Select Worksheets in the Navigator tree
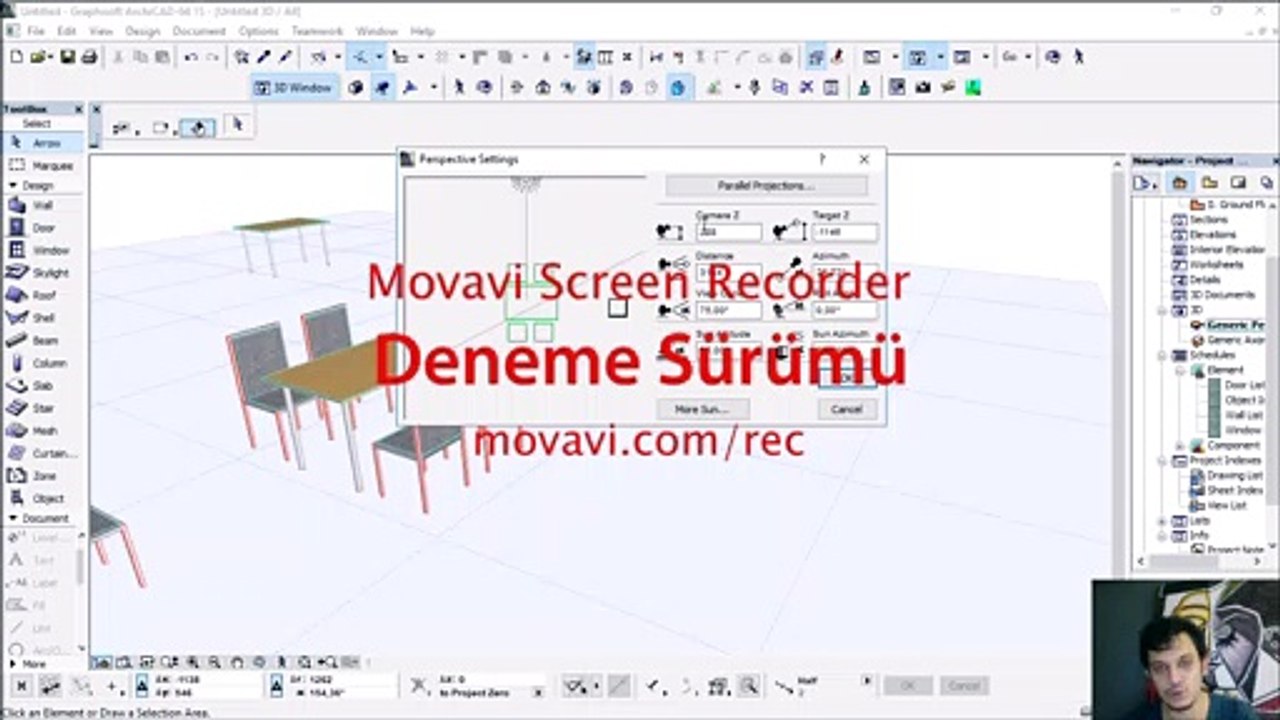This screenshot has width=1280, height=720. click(1216, 265)
